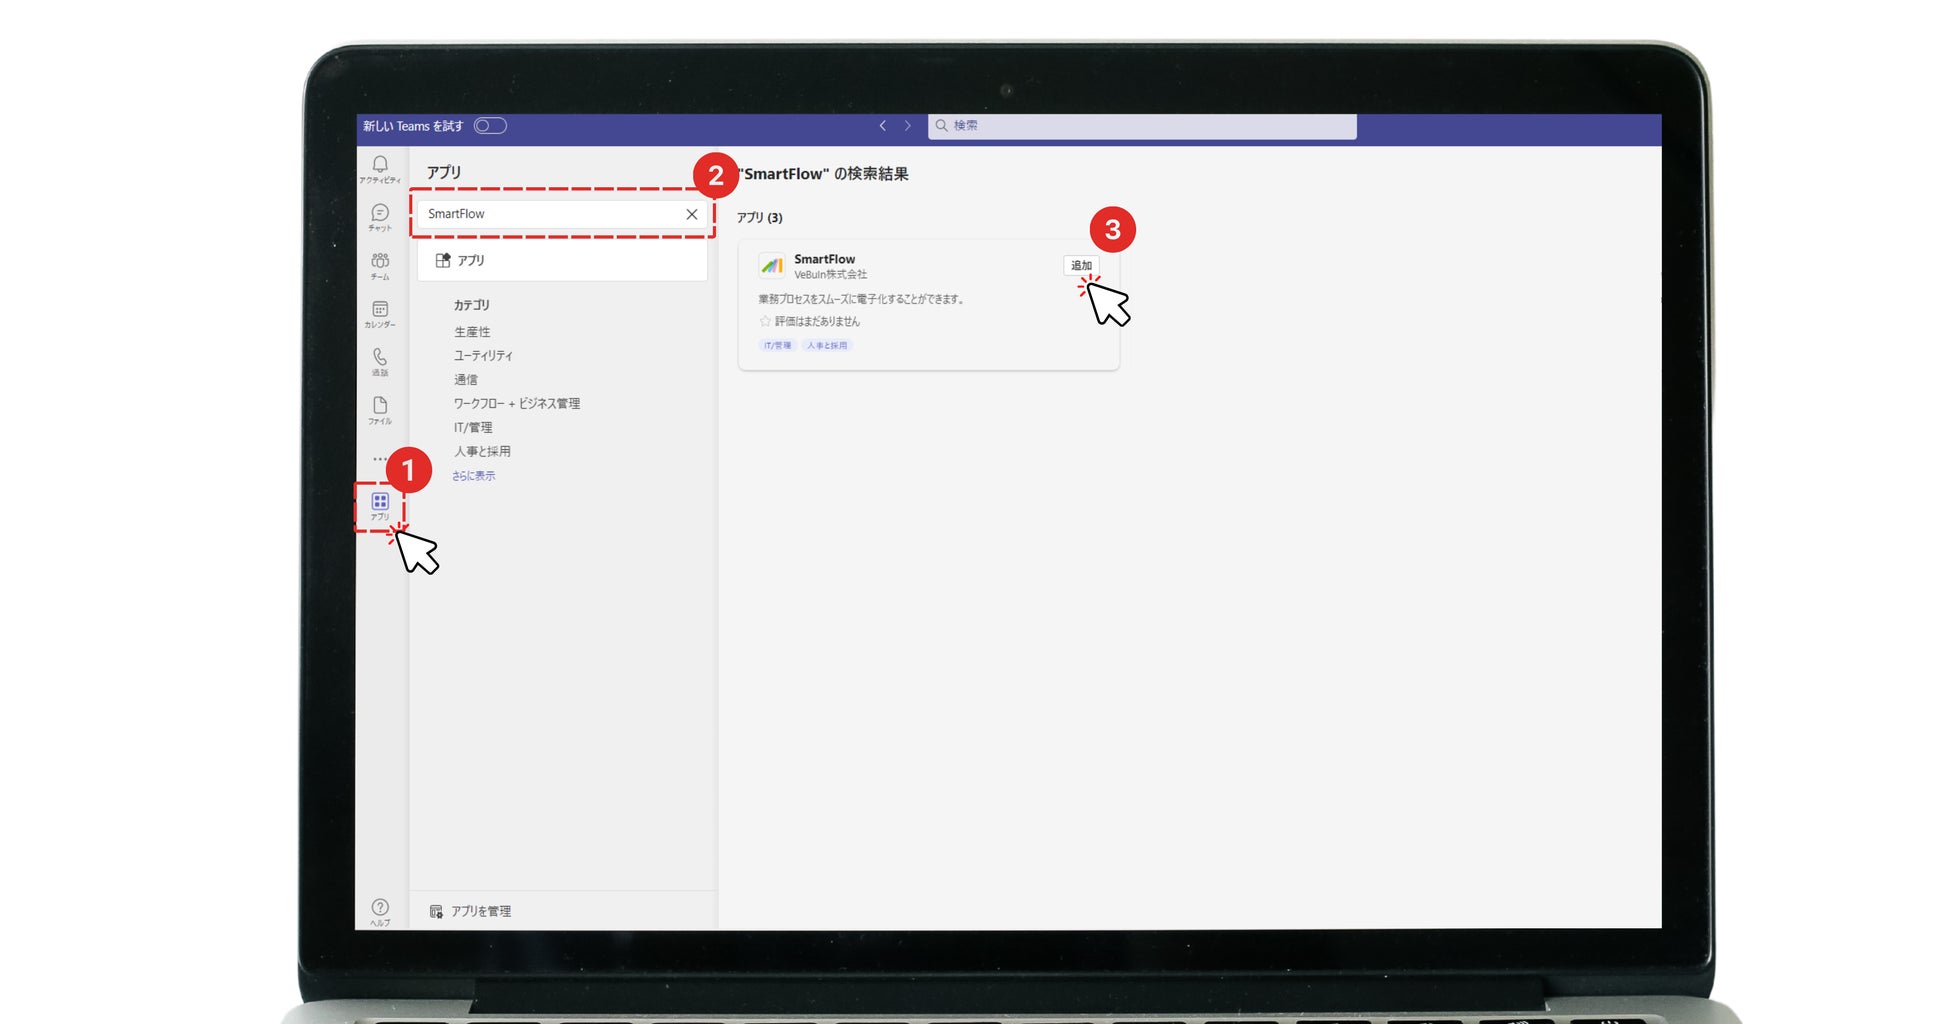Filter by ワークフロー + ビジネス管理 category
Viewport: 1950px width, 1024px height.
pos(517,403)
